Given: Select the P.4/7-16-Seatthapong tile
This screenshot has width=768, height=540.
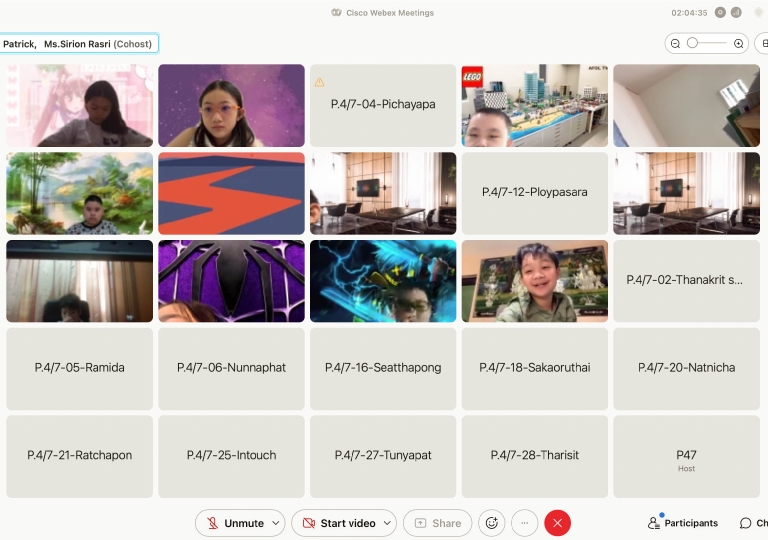Looking at the screenshot, I should click(383, 368).
